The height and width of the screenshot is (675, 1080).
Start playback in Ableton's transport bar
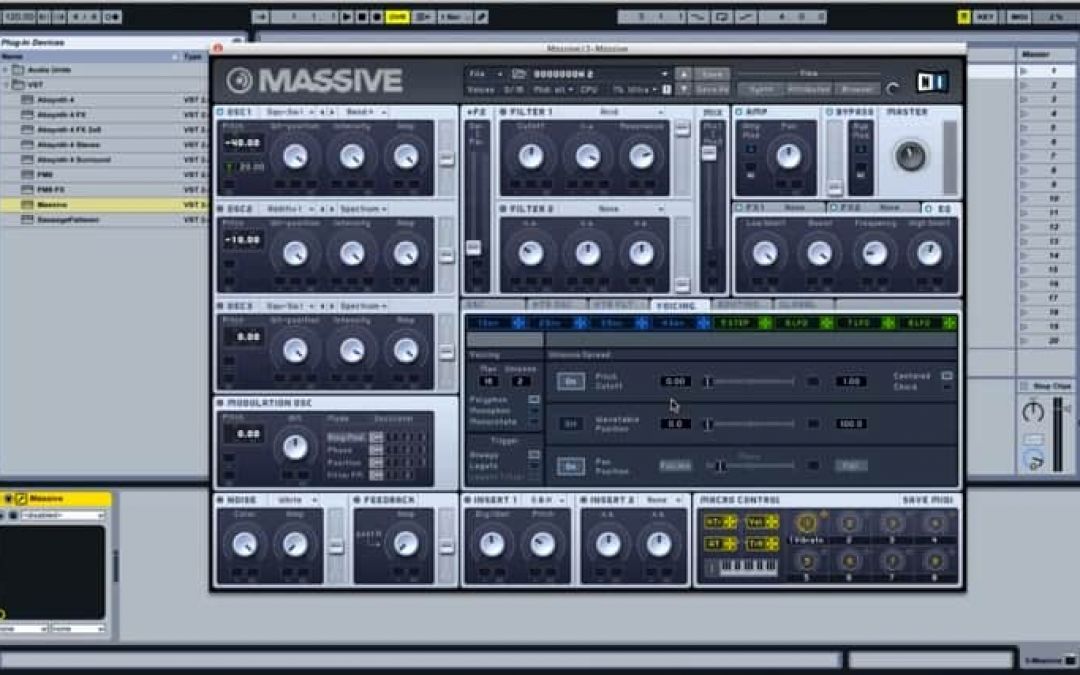[x=347, y=17]
